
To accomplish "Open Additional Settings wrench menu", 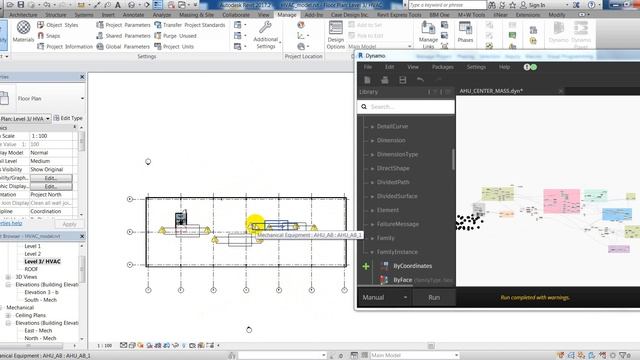I will click(x=265, y=36).
